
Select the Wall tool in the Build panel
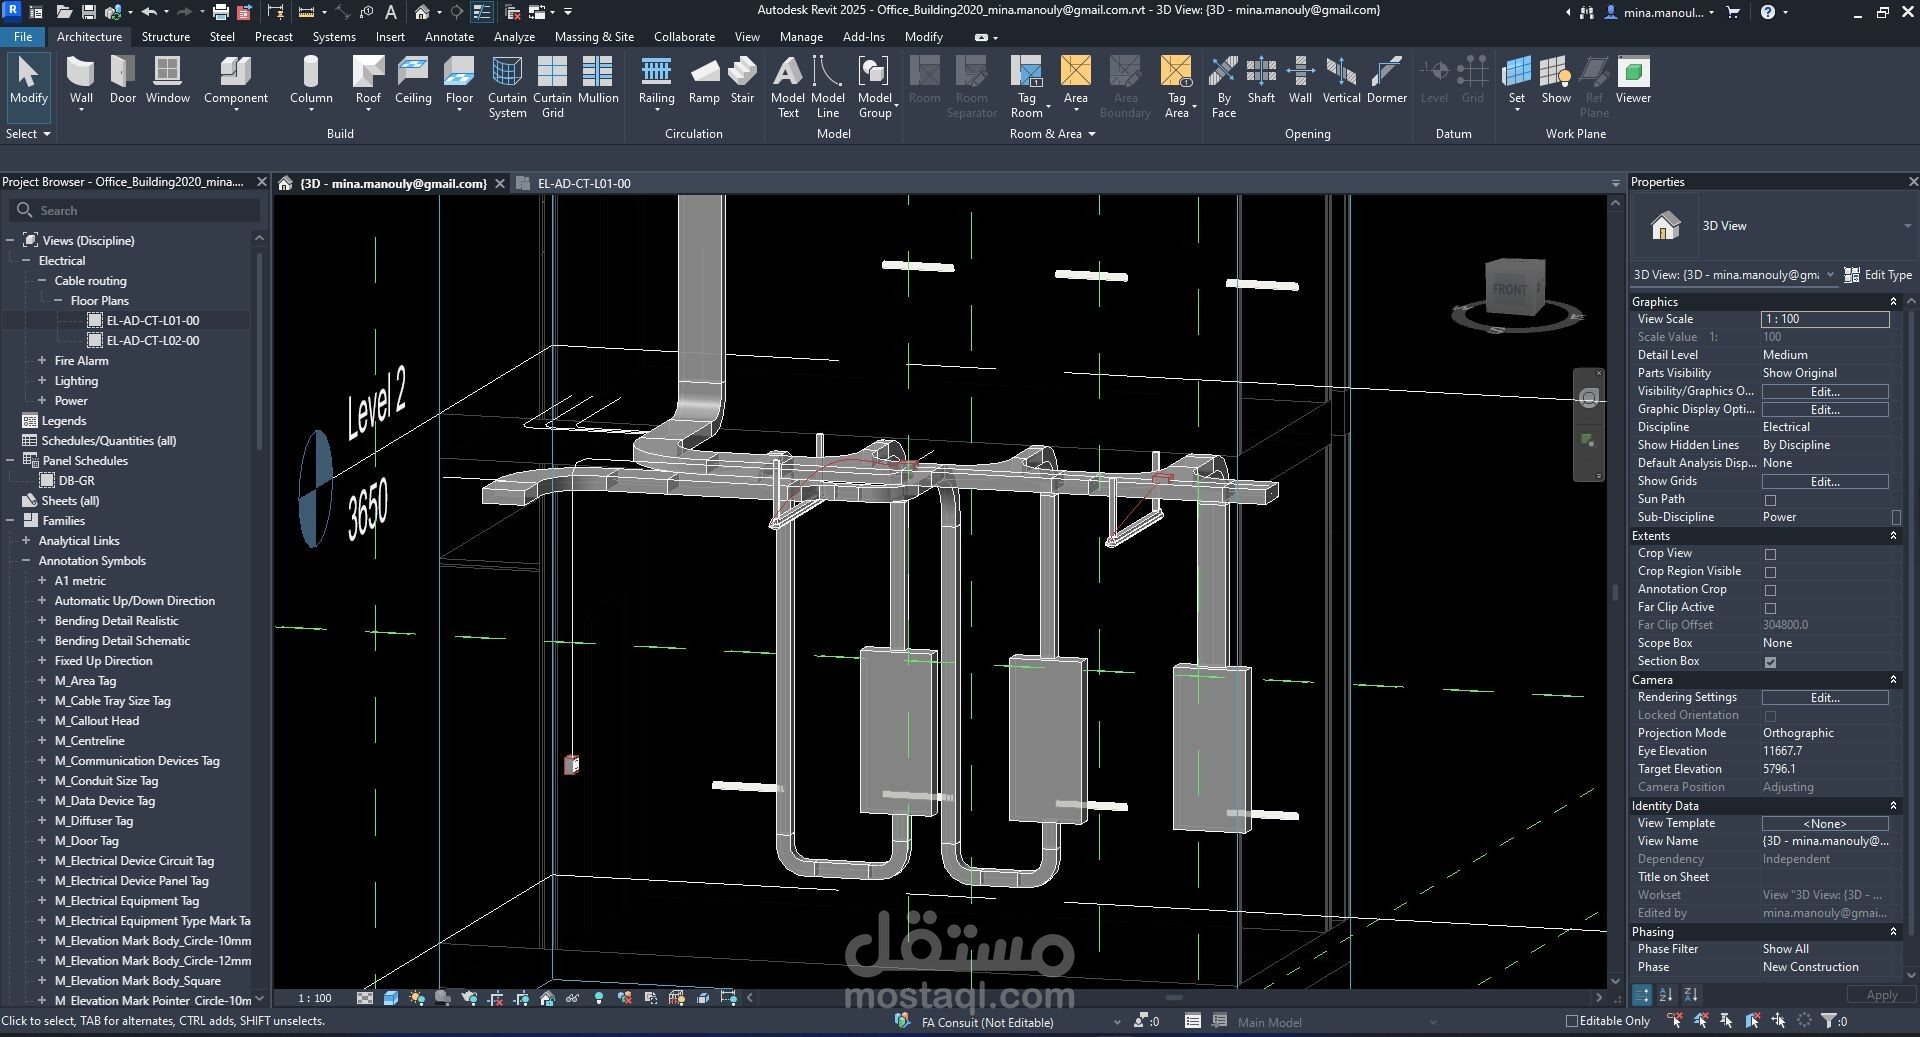click(x=81, y=81)
